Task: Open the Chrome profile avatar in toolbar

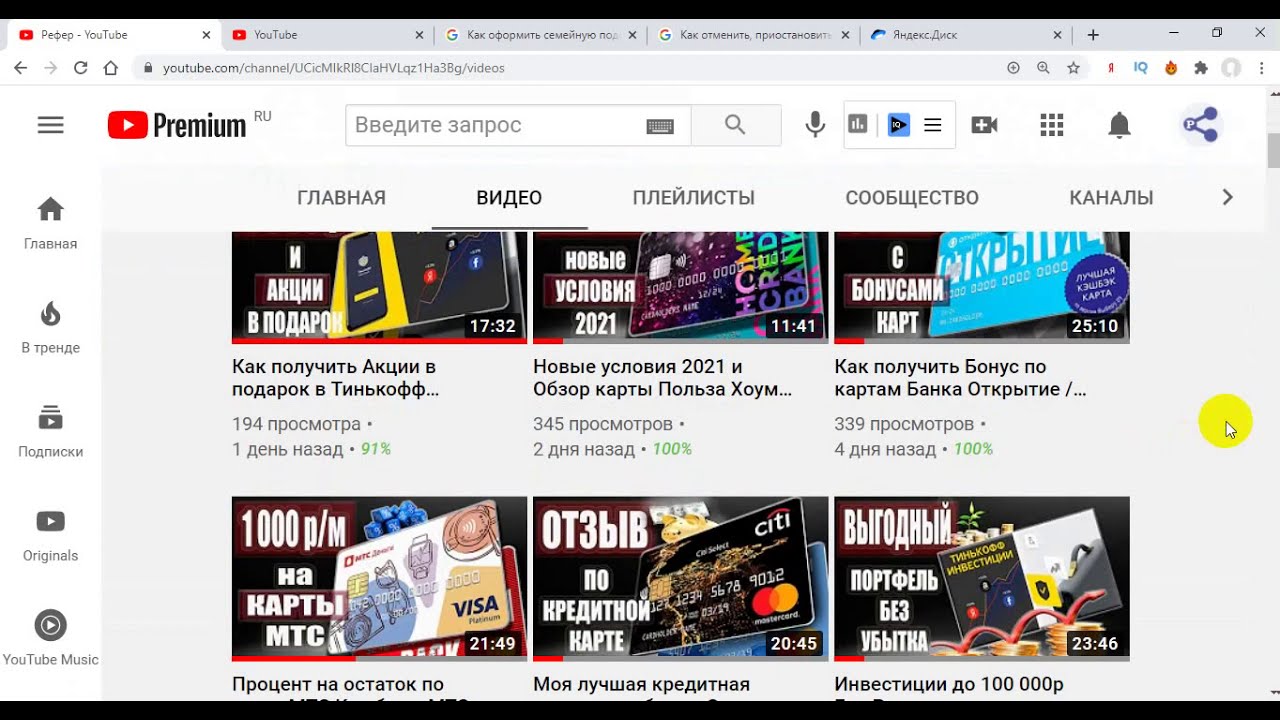Action: 1231,68
